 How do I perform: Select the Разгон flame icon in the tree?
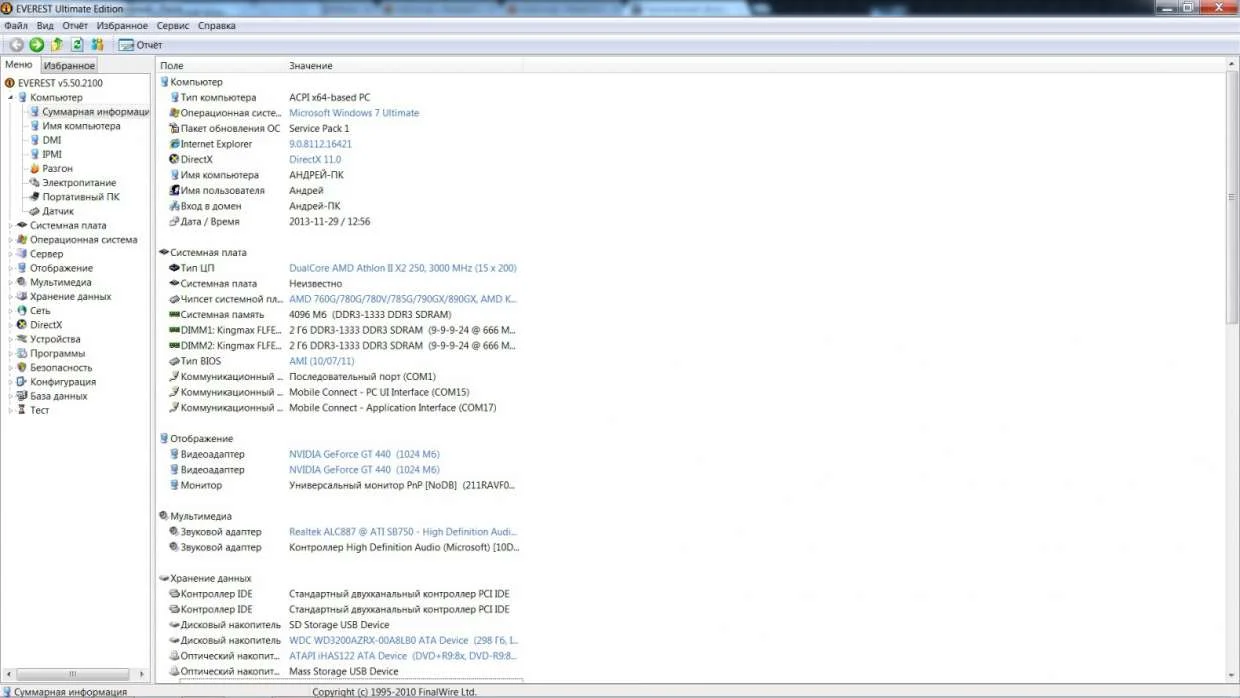pos(34,169)
